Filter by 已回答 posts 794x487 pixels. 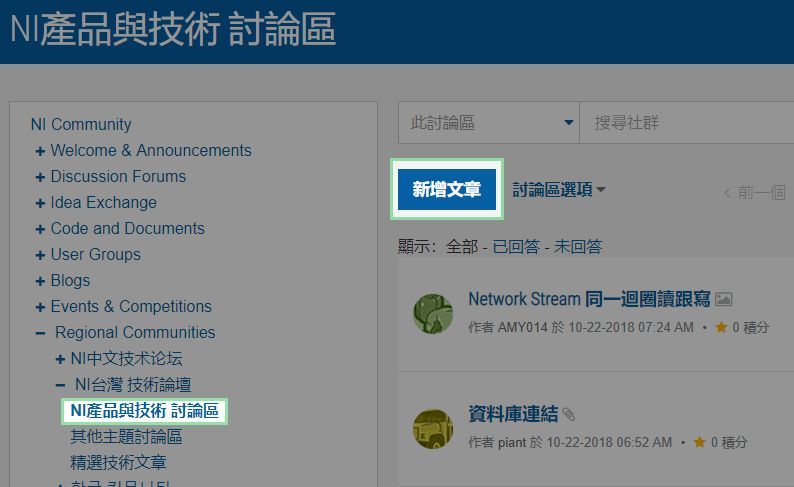516,247
